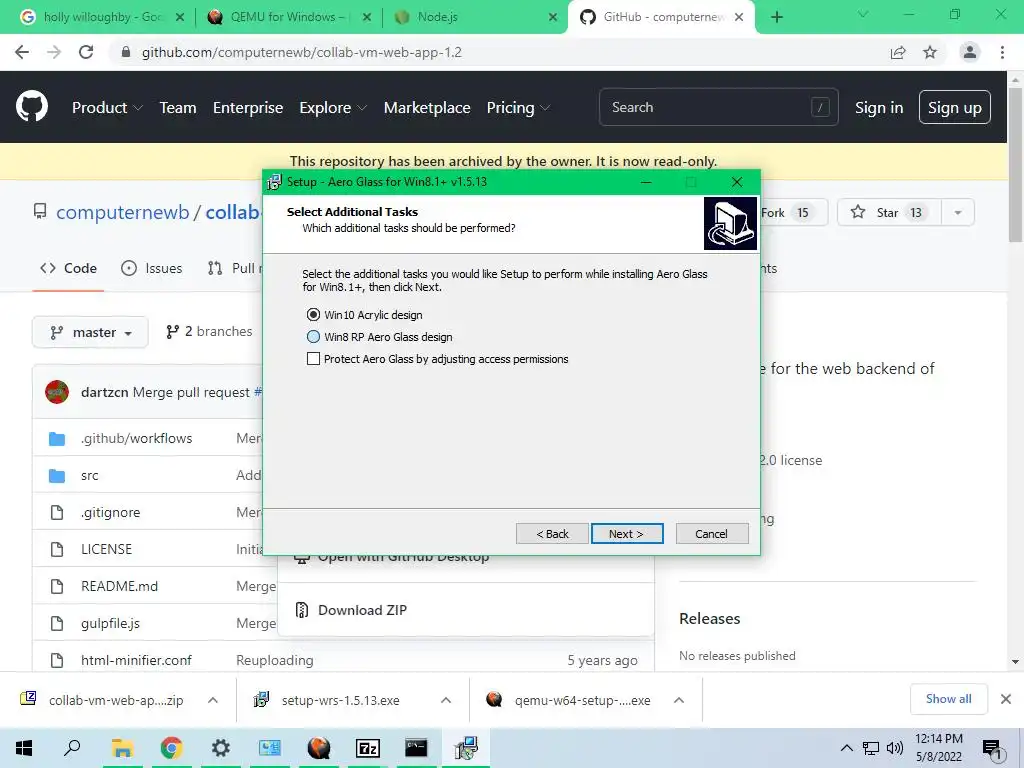
Task: Open dartzcn commit author link
Action: pyautogui.click(x=104, y=392)
